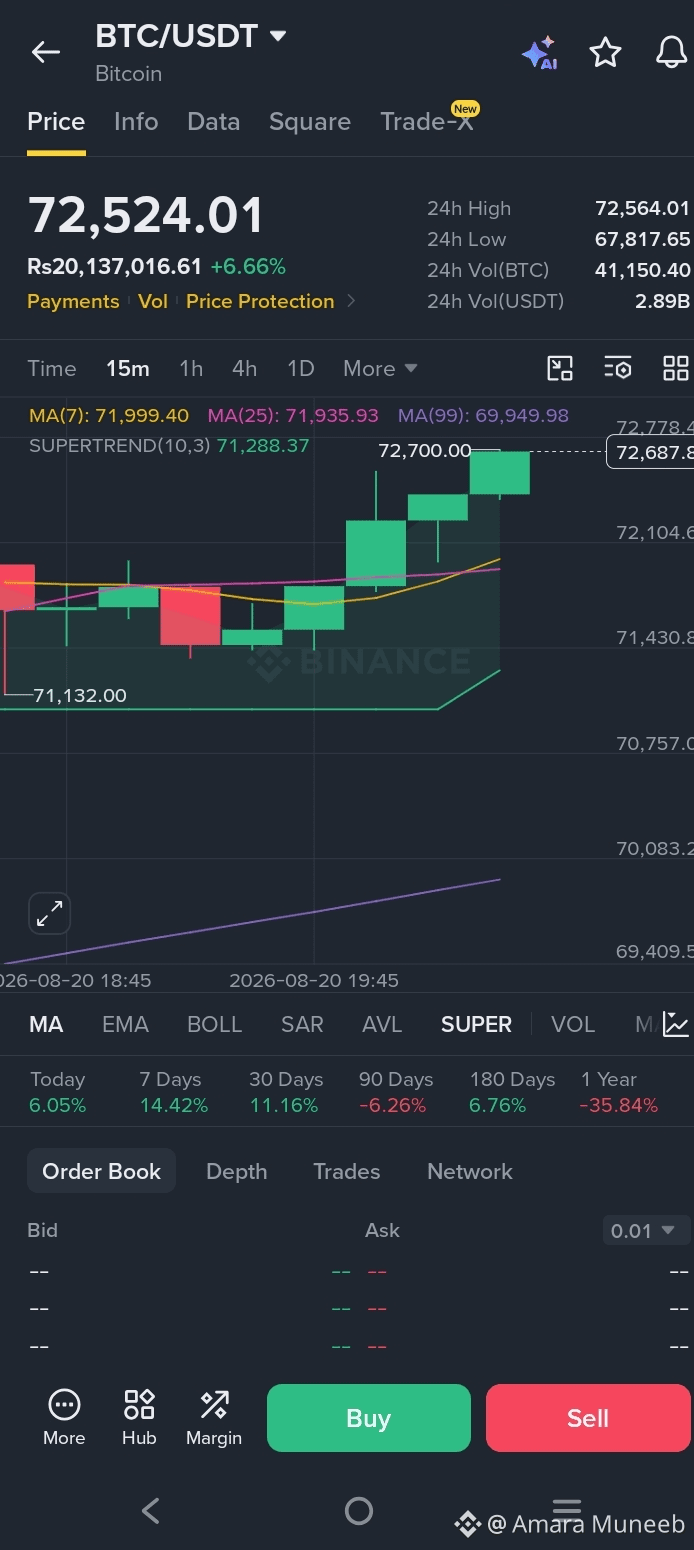
Task: Click the MA(25) 71,935.93 legend label
Action: (x=293, y=415)
